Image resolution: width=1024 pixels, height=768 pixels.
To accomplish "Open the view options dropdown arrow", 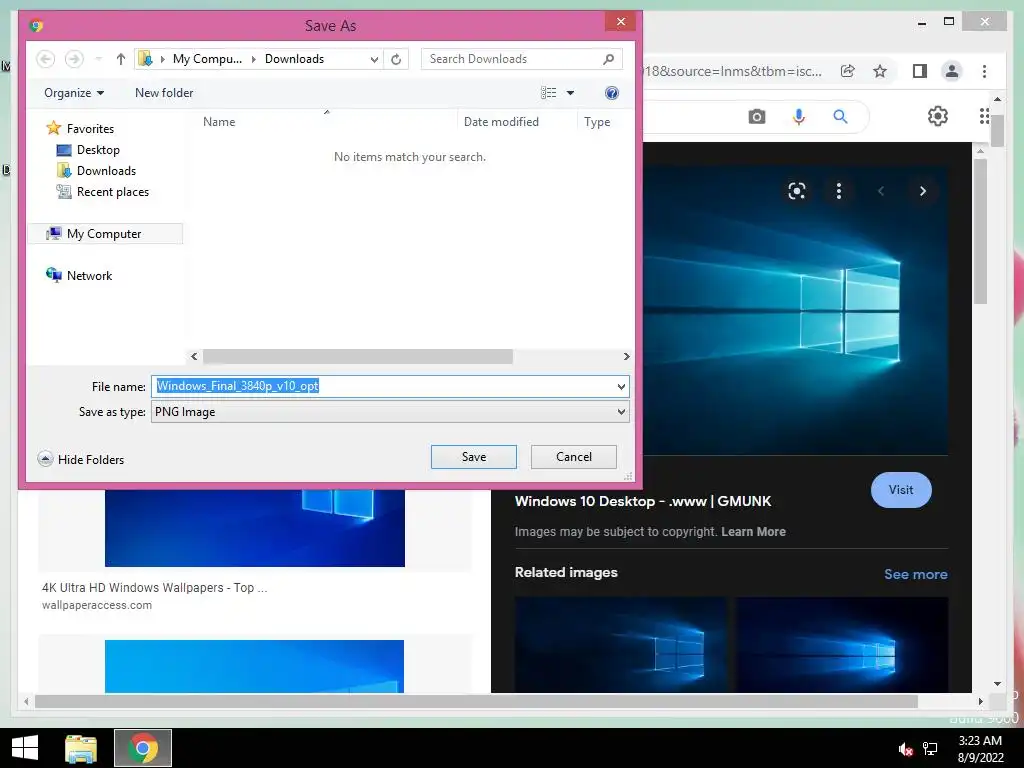I will [x=570, y=93].
